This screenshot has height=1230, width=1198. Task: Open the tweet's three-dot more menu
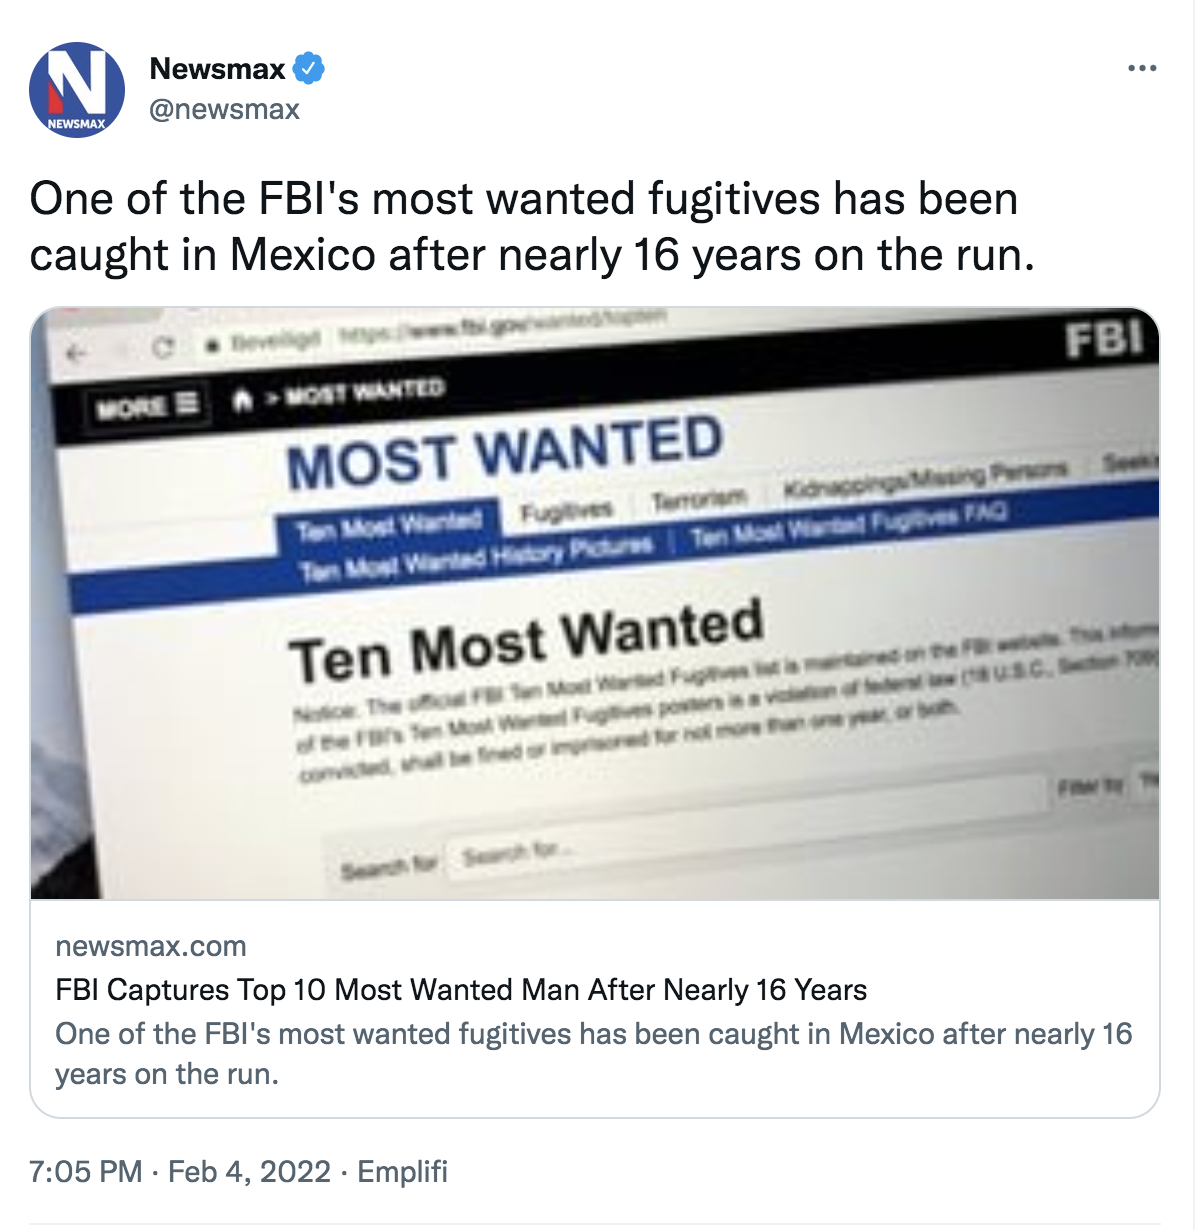click(1142, 69)
